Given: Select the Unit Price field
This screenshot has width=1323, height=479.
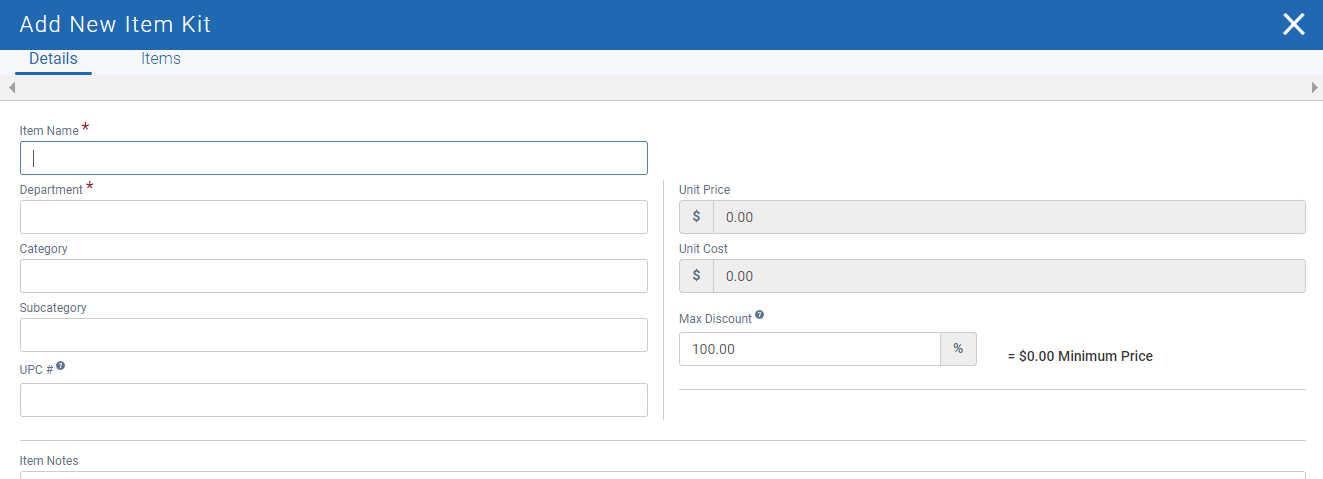Looking at the screenshot, I should point(1008,217).
